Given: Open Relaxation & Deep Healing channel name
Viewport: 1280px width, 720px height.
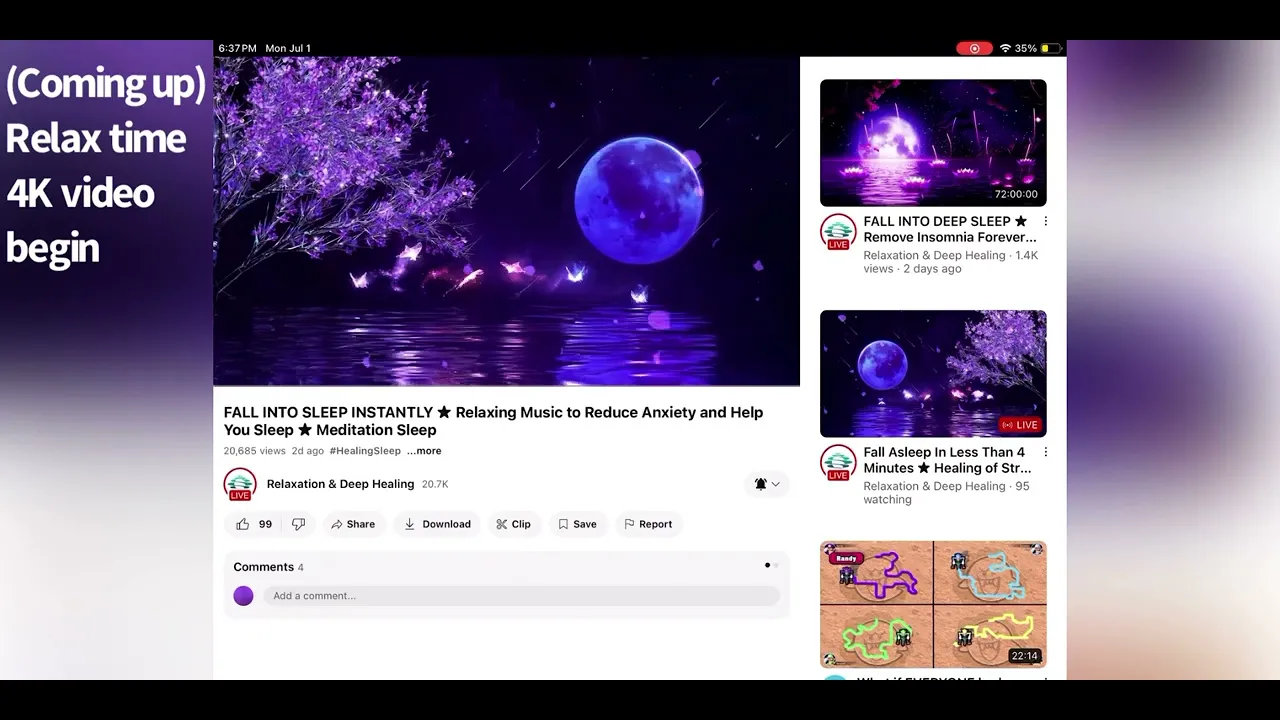Looking at the screenshot, I should click(x=340, y=484).
